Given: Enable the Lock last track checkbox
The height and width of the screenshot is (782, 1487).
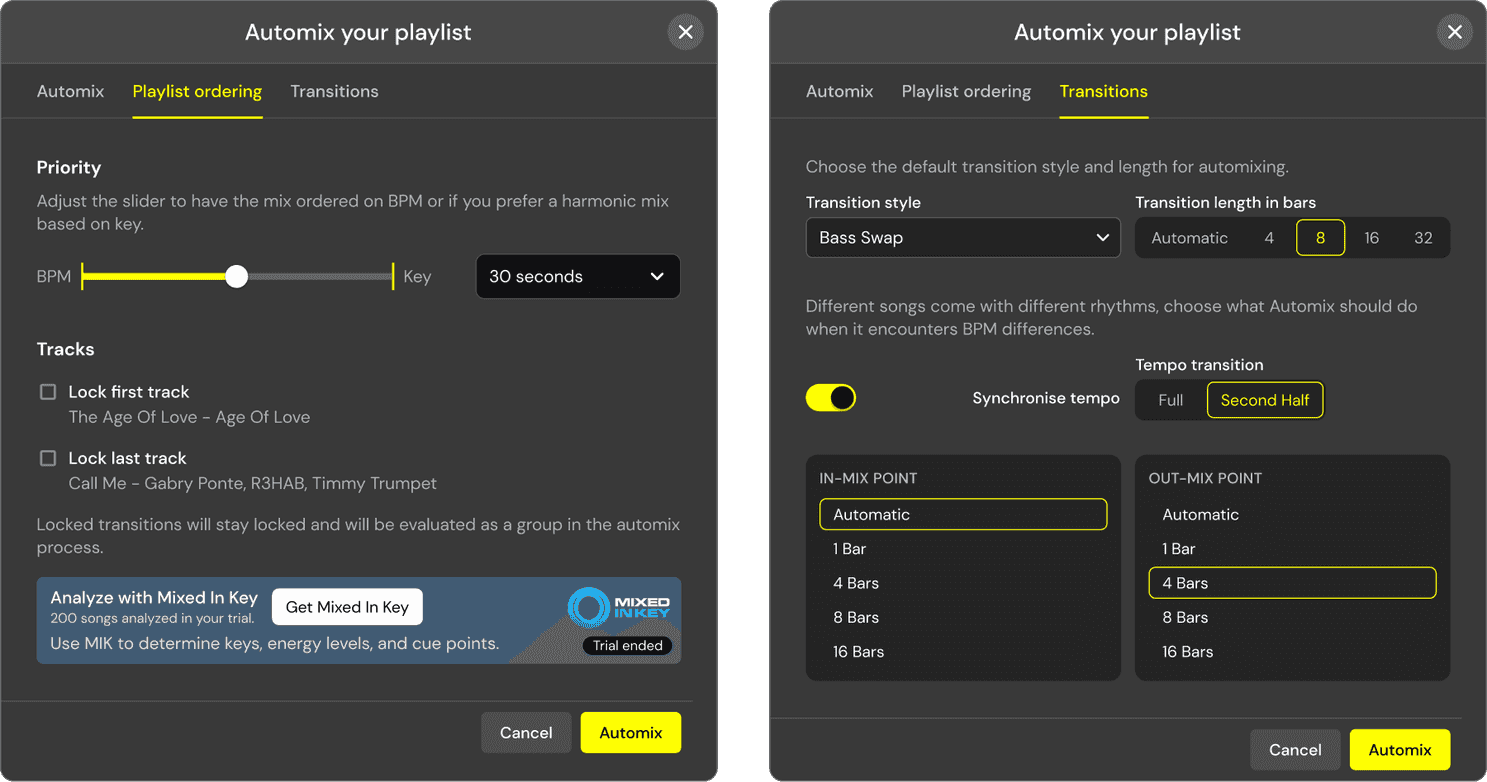Looking at the screenshot, I should point(48,458).
